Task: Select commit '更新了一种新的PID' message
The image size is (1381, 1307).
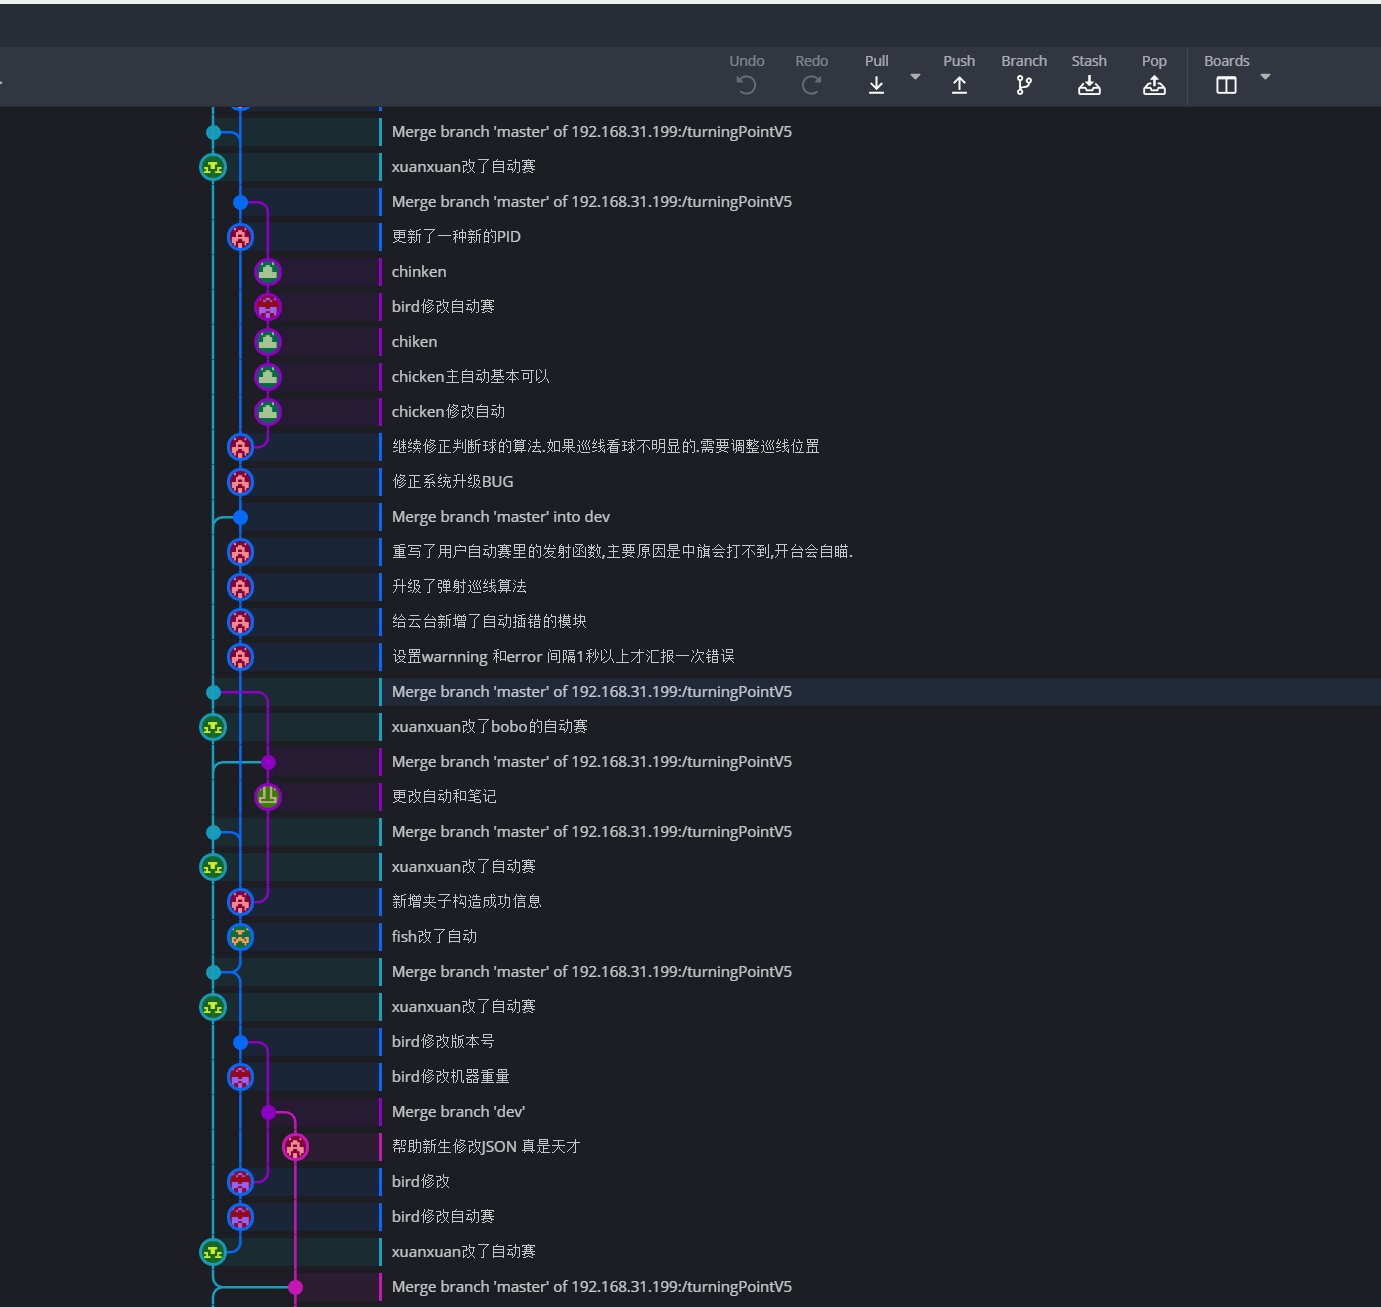Action: click(x=456, y=237)
